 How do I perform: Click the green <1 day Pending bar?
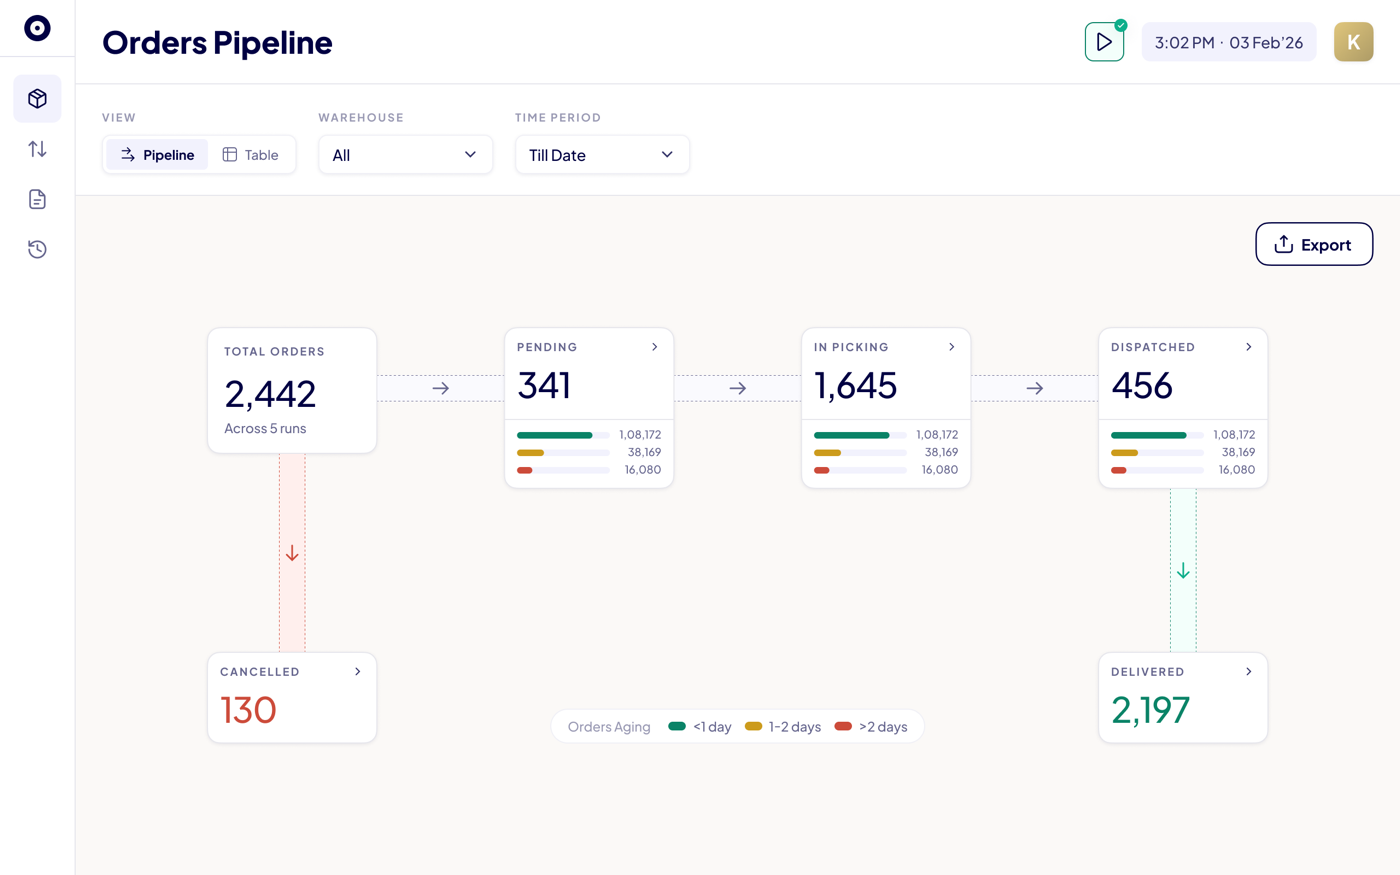coord(555,435)
